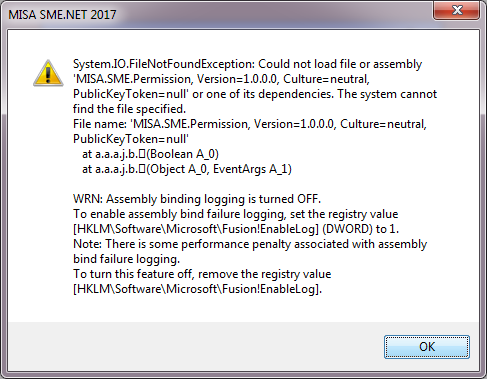
Task: Click the yellow warning triangle icon
Action: 48,73
